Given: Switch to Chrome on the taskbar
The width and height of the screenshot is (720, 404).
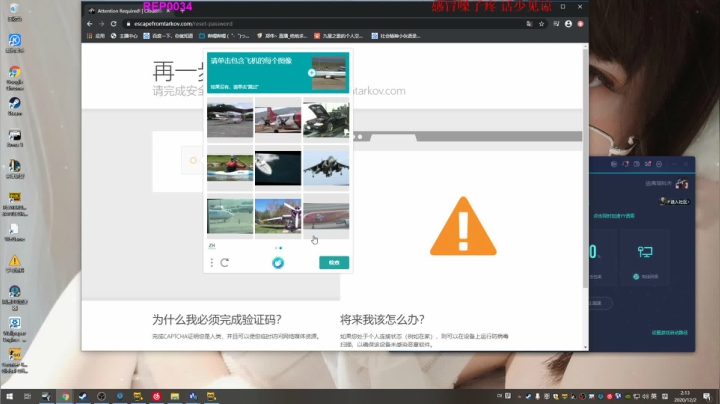Looking at the screenshot, I should (x=65, y=396).
